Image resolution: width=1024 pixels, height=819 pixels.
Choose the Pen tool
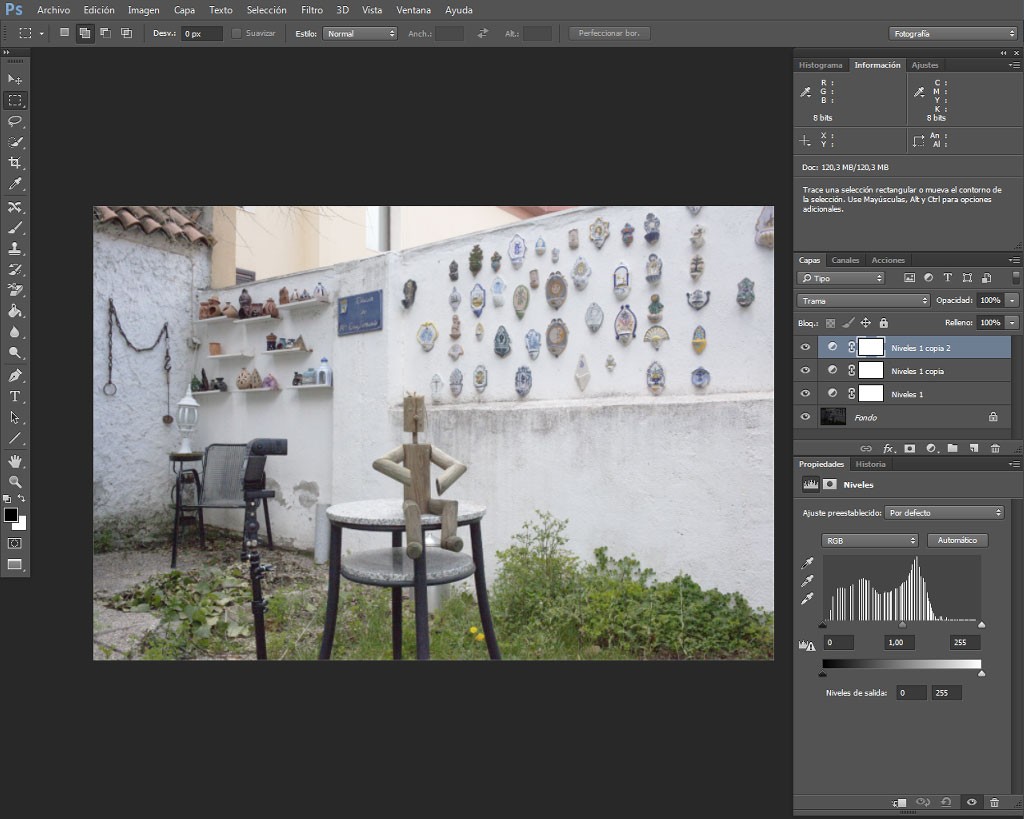click(15, 376)
